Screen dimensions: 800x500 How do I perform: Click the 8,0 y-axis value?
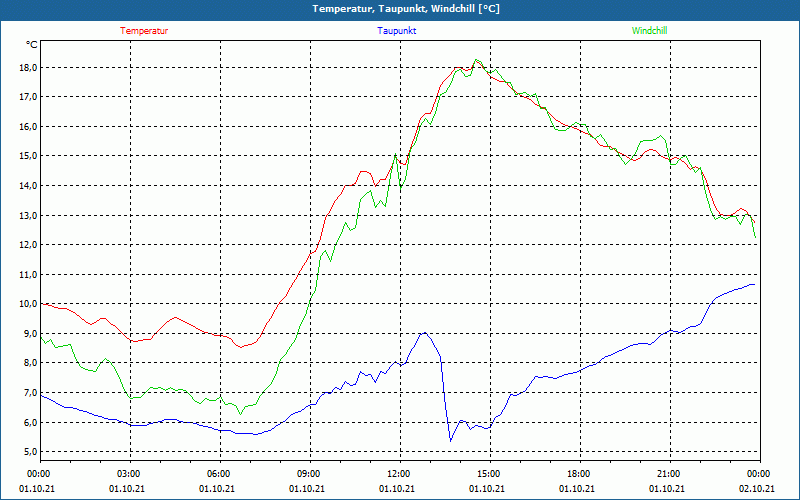coord(31,363)
